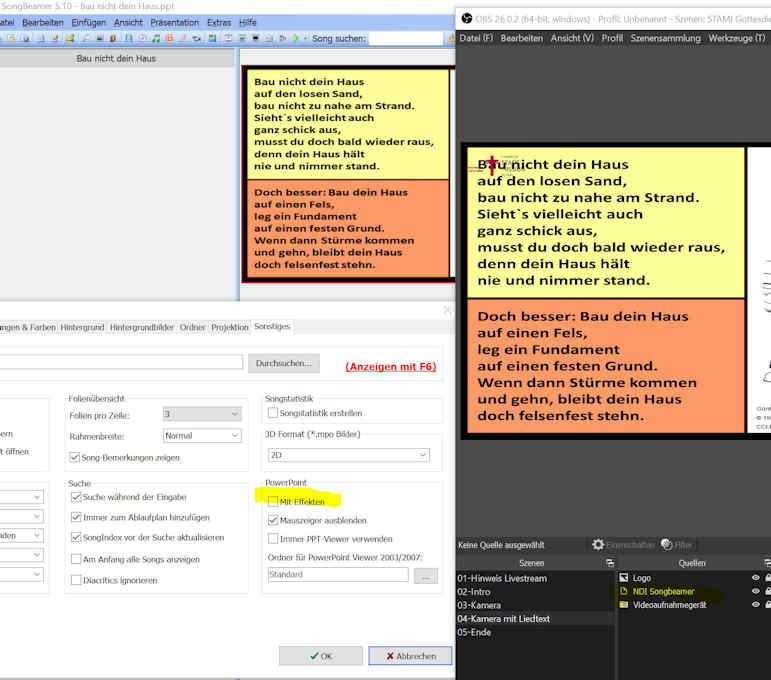Click the red B icon in SongBeamer toolbar
The height and width of the screenshot is (680, 771).
[170, 38]
